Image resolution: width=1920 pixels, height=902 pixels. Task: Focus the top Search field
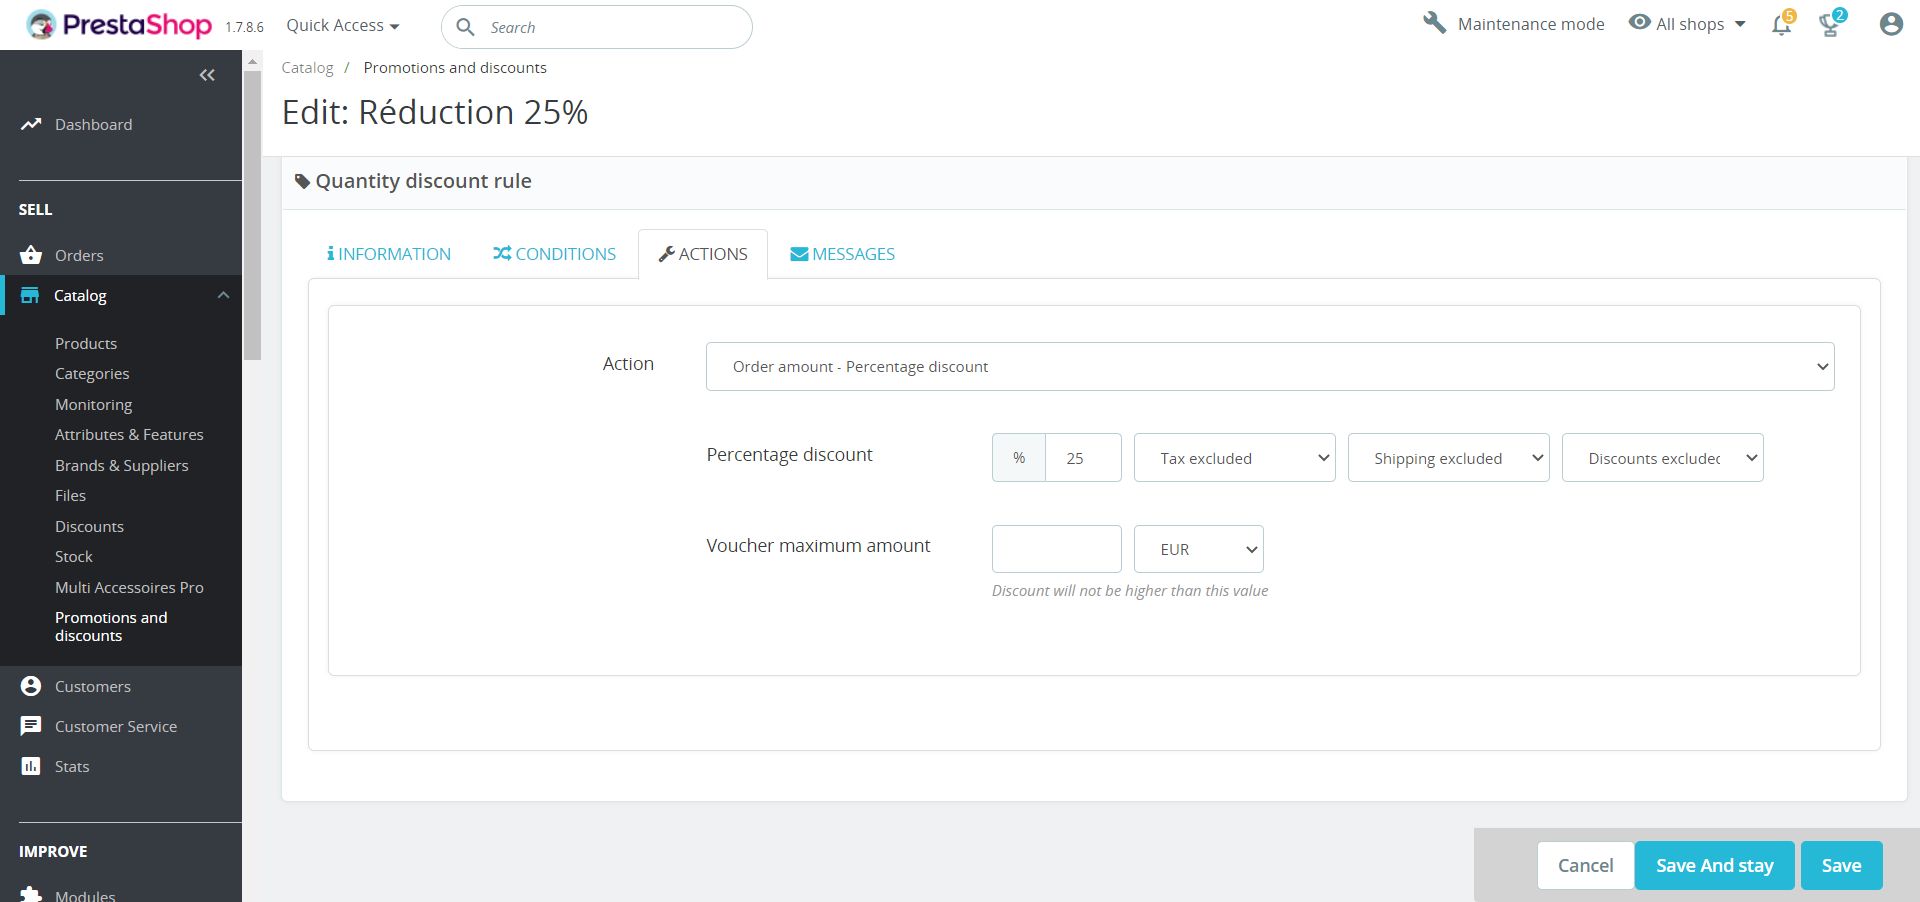click(x=597, y=27)
